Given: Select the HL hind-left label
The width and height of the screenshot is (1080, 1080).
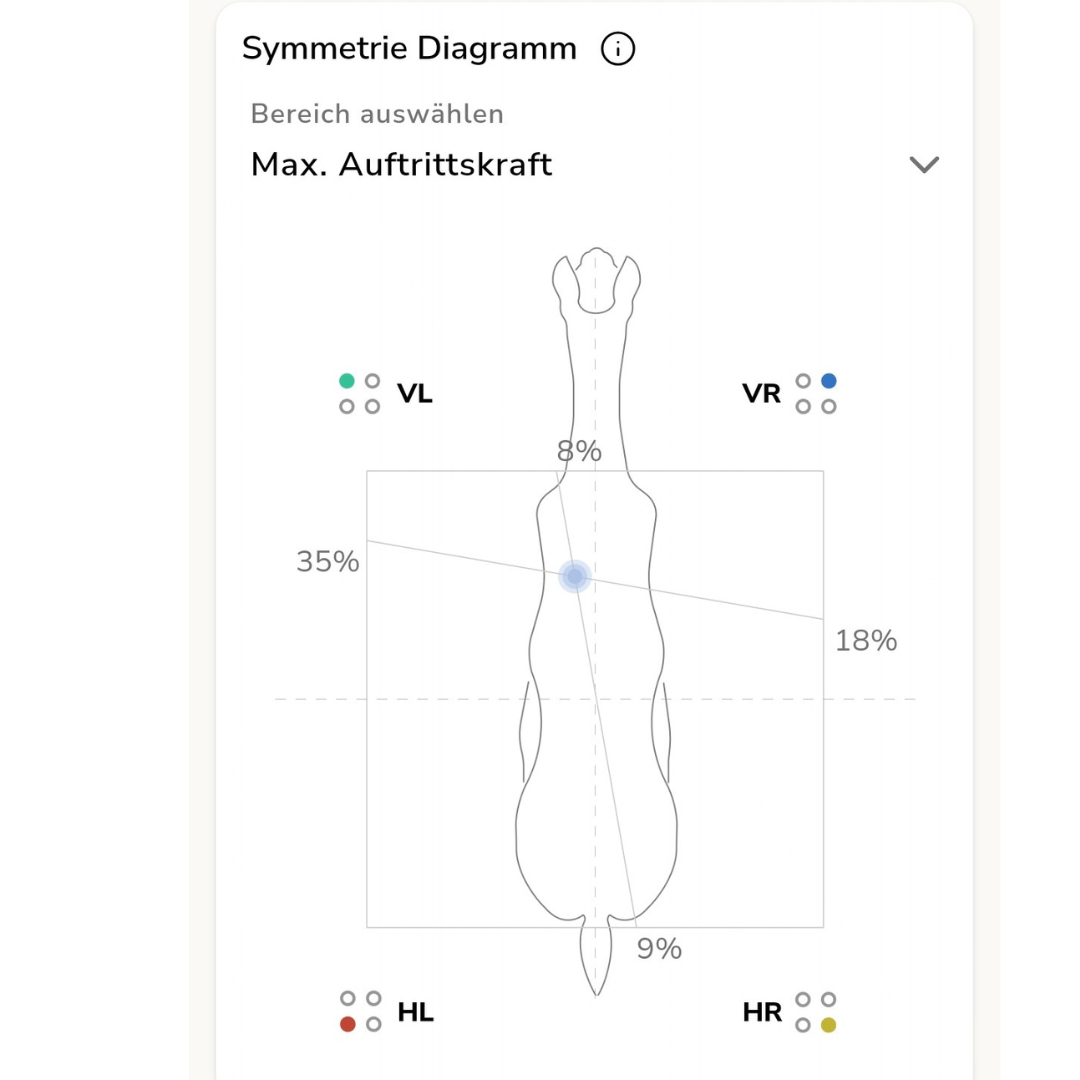Looking at the screenshot, I should [x=415, y=1012].
